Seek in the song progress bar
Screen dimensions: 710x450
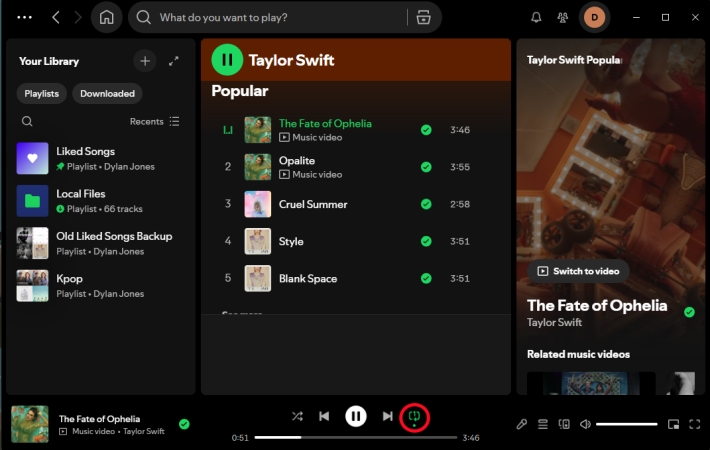[356, 437]
